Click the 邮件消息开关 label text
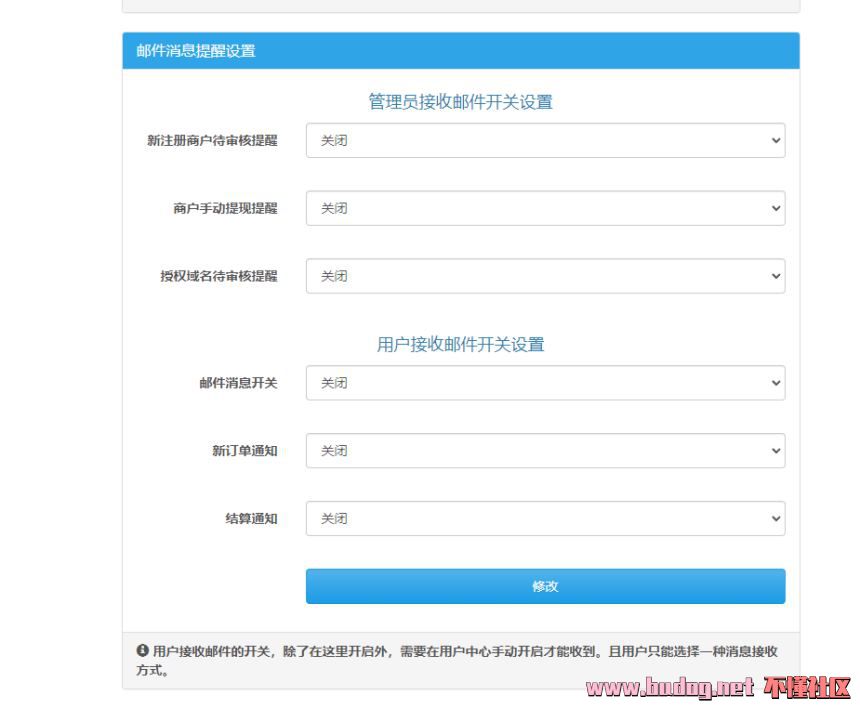 238,383
